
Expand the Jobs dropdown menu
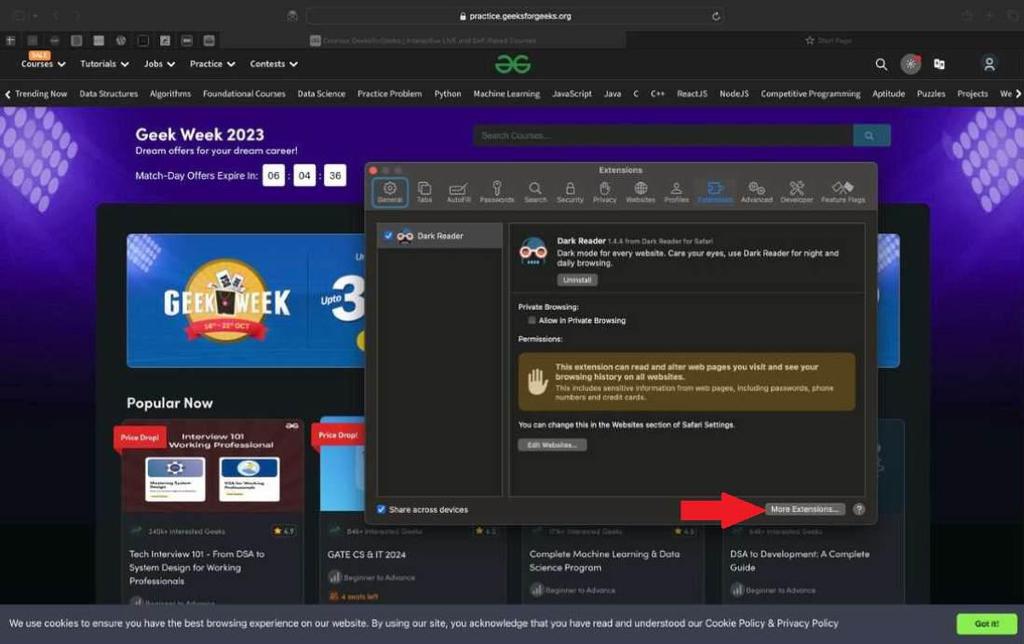159,64
